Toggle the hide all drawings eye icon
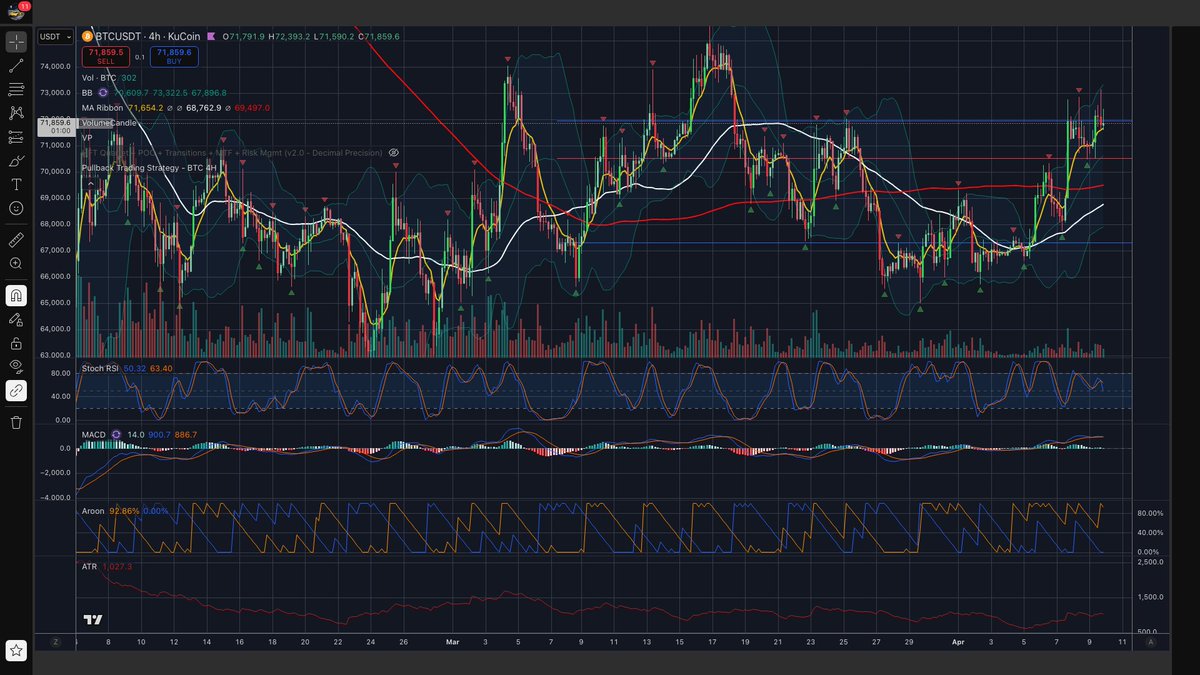The height and width of the screenshot is (675, 1200). 16,366
